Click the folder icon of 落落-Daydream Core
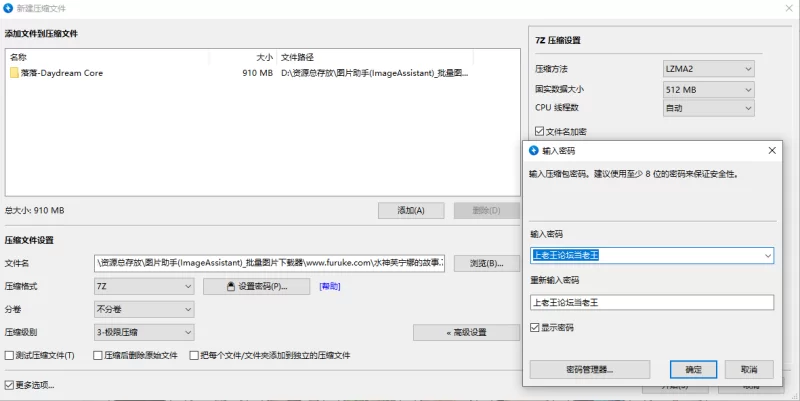The height and width of the screenshot is (401, 800). [14, 73]
